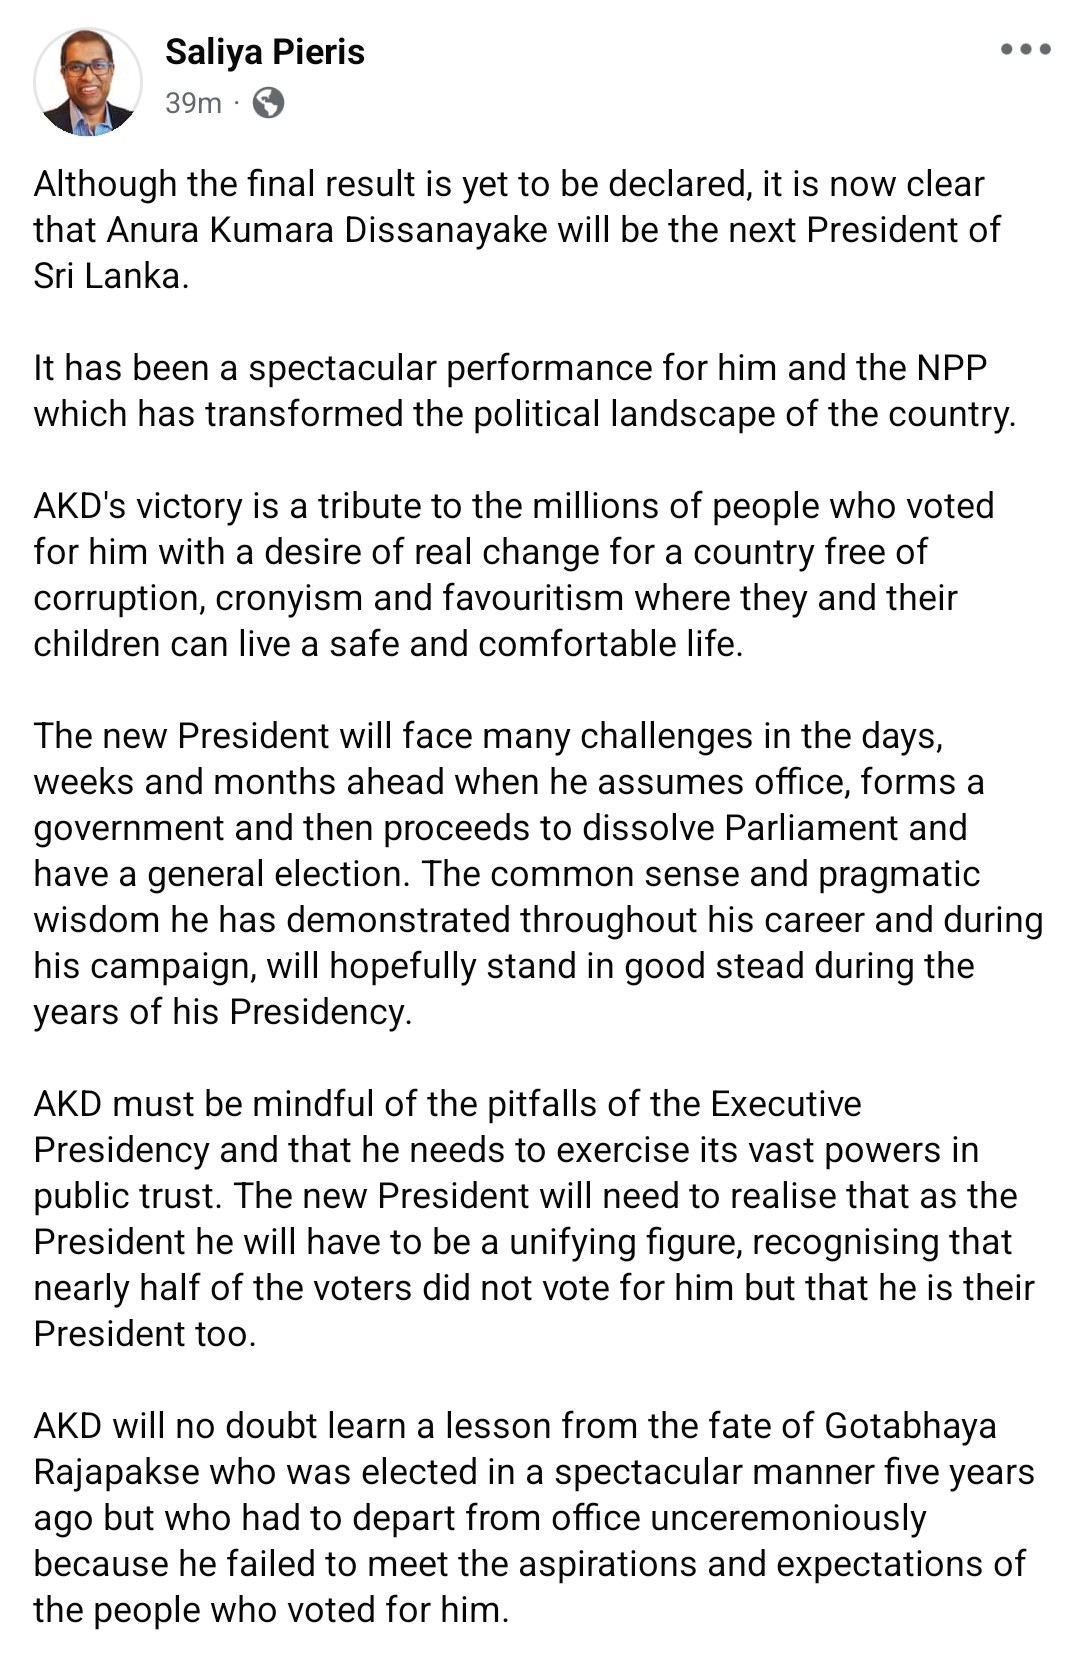This screenshot has width=1080, height=1674.
Task: Select the paragraph starting "It has been a spectacular"
Action: [525, 391]
